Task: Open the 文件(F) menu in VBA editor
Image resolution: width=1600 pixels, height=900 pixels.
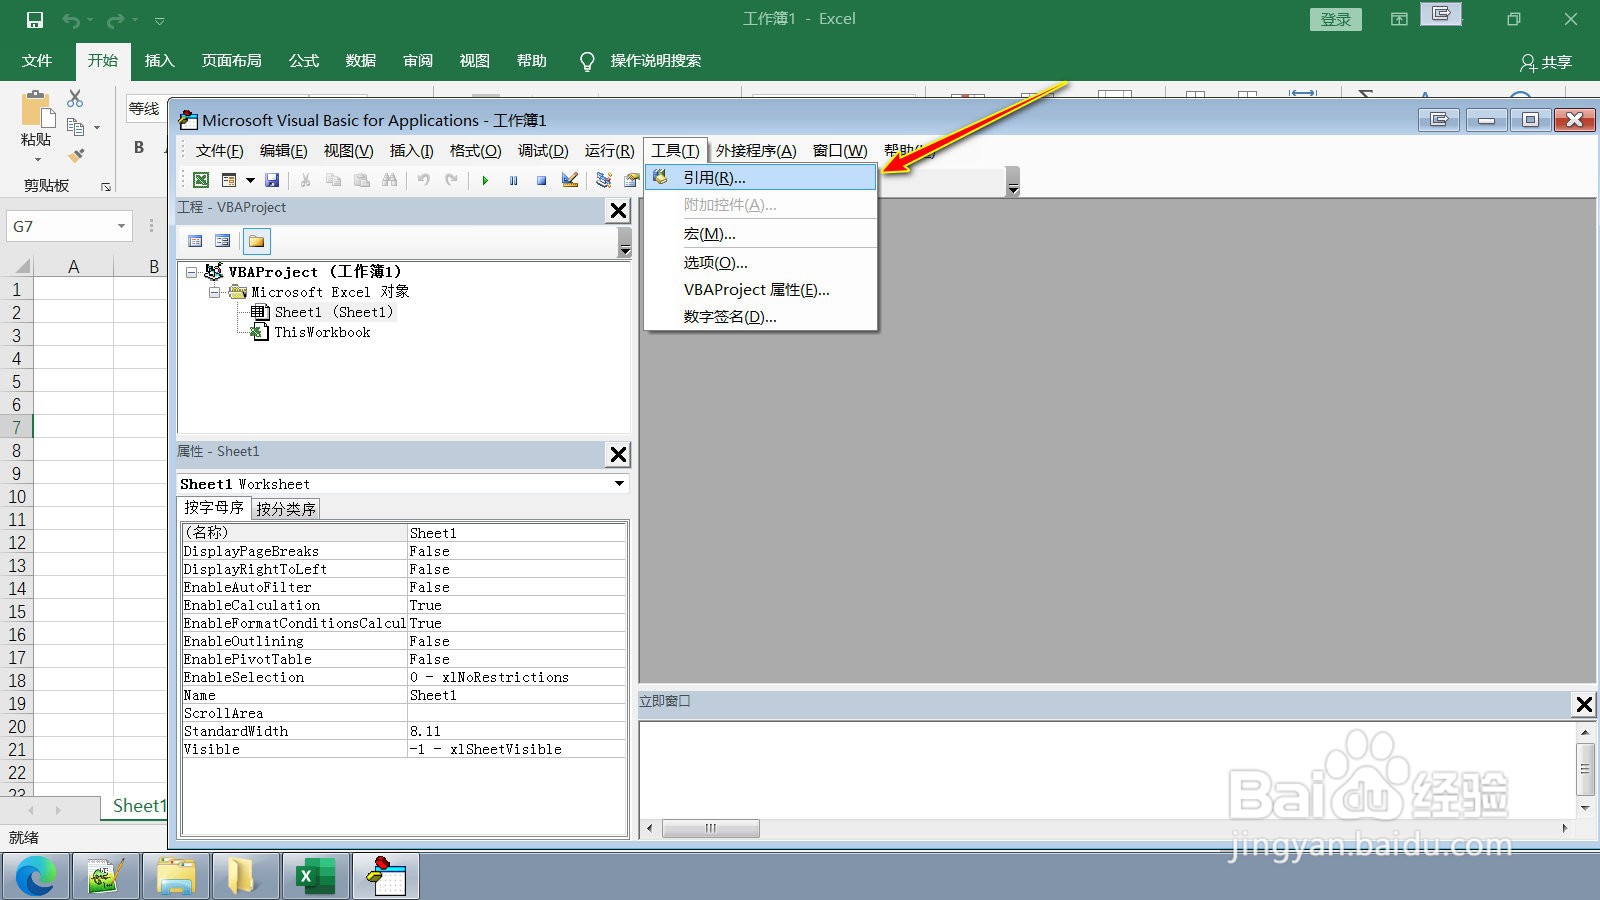Action: tap(219, 150)
